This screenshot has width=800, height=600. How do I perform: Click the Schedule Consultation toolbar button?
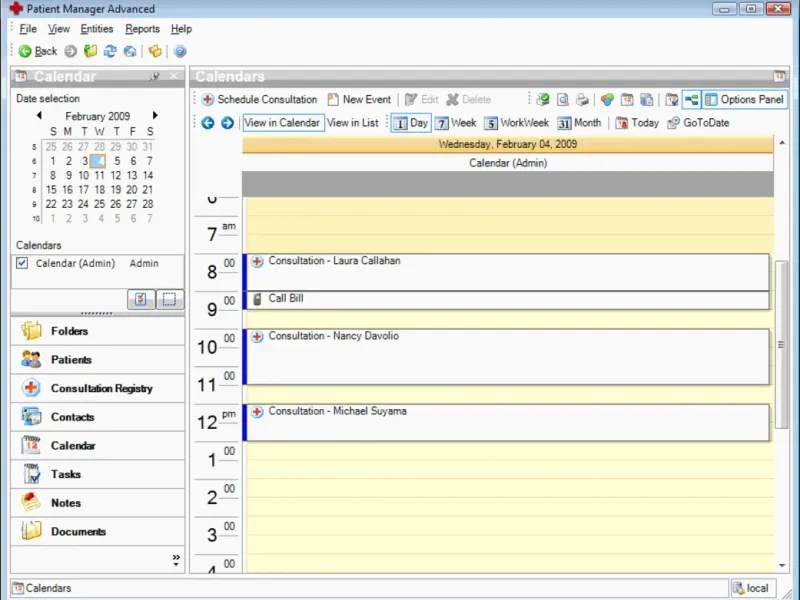point(259,100)
